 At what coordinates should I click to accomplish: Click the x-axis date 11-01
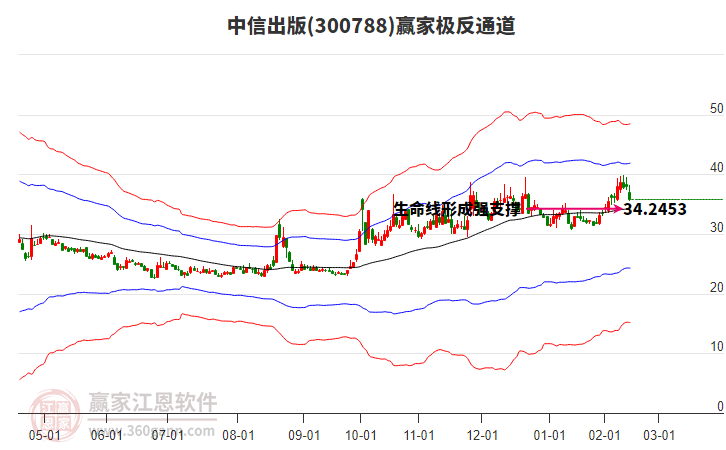pos(419,436)
